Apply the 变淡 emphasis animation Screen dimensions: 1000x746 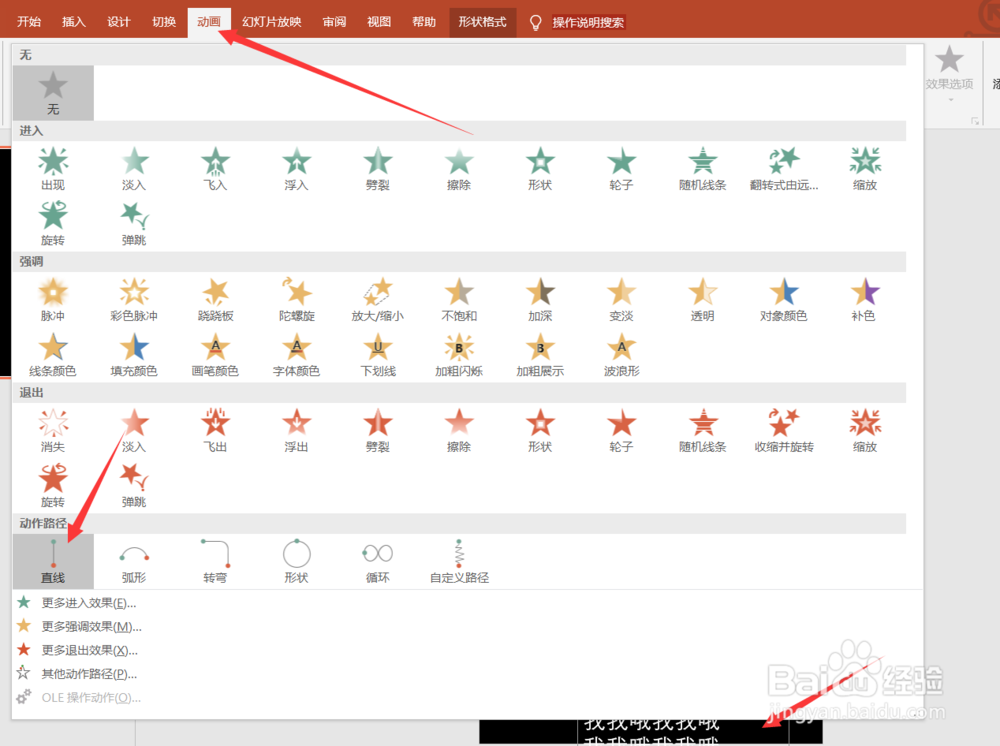(621, 299)
